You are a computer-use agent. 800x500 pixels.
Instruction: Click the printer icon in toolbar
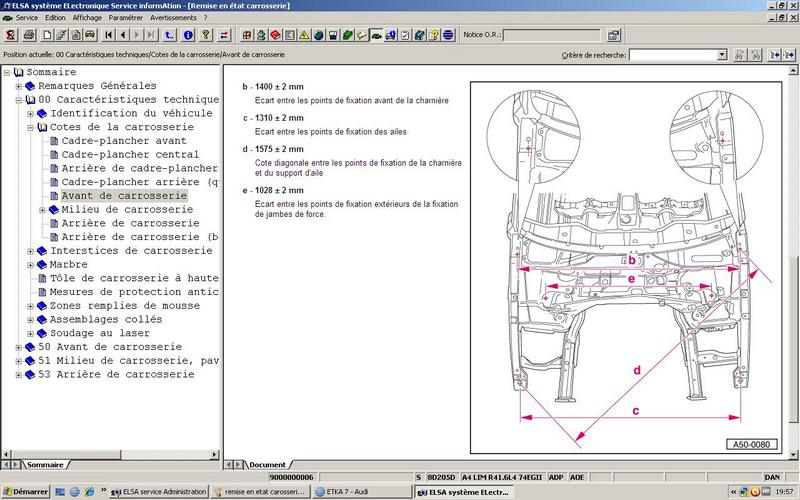tap(29, 35)
